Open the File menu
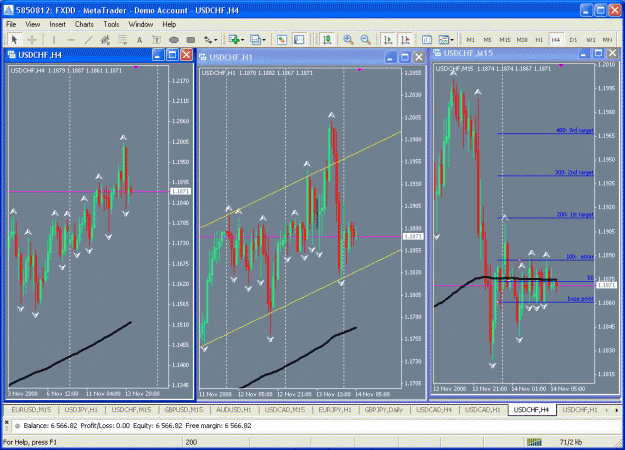The height and width of the screenshot is (450, 625). point(11,24)
